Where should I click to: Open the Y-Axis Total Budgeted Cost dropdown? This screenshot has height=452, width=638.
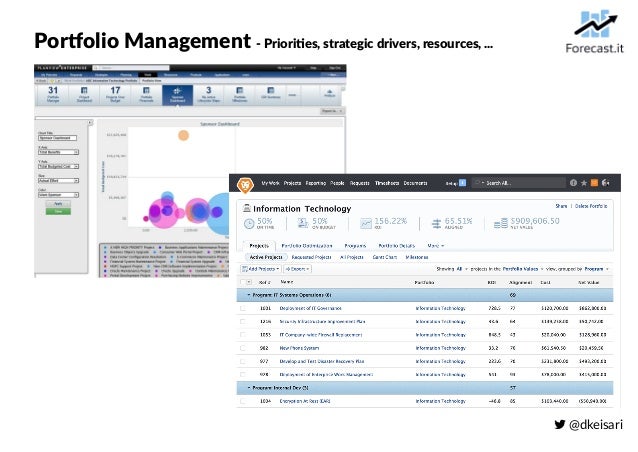point(58,166)
